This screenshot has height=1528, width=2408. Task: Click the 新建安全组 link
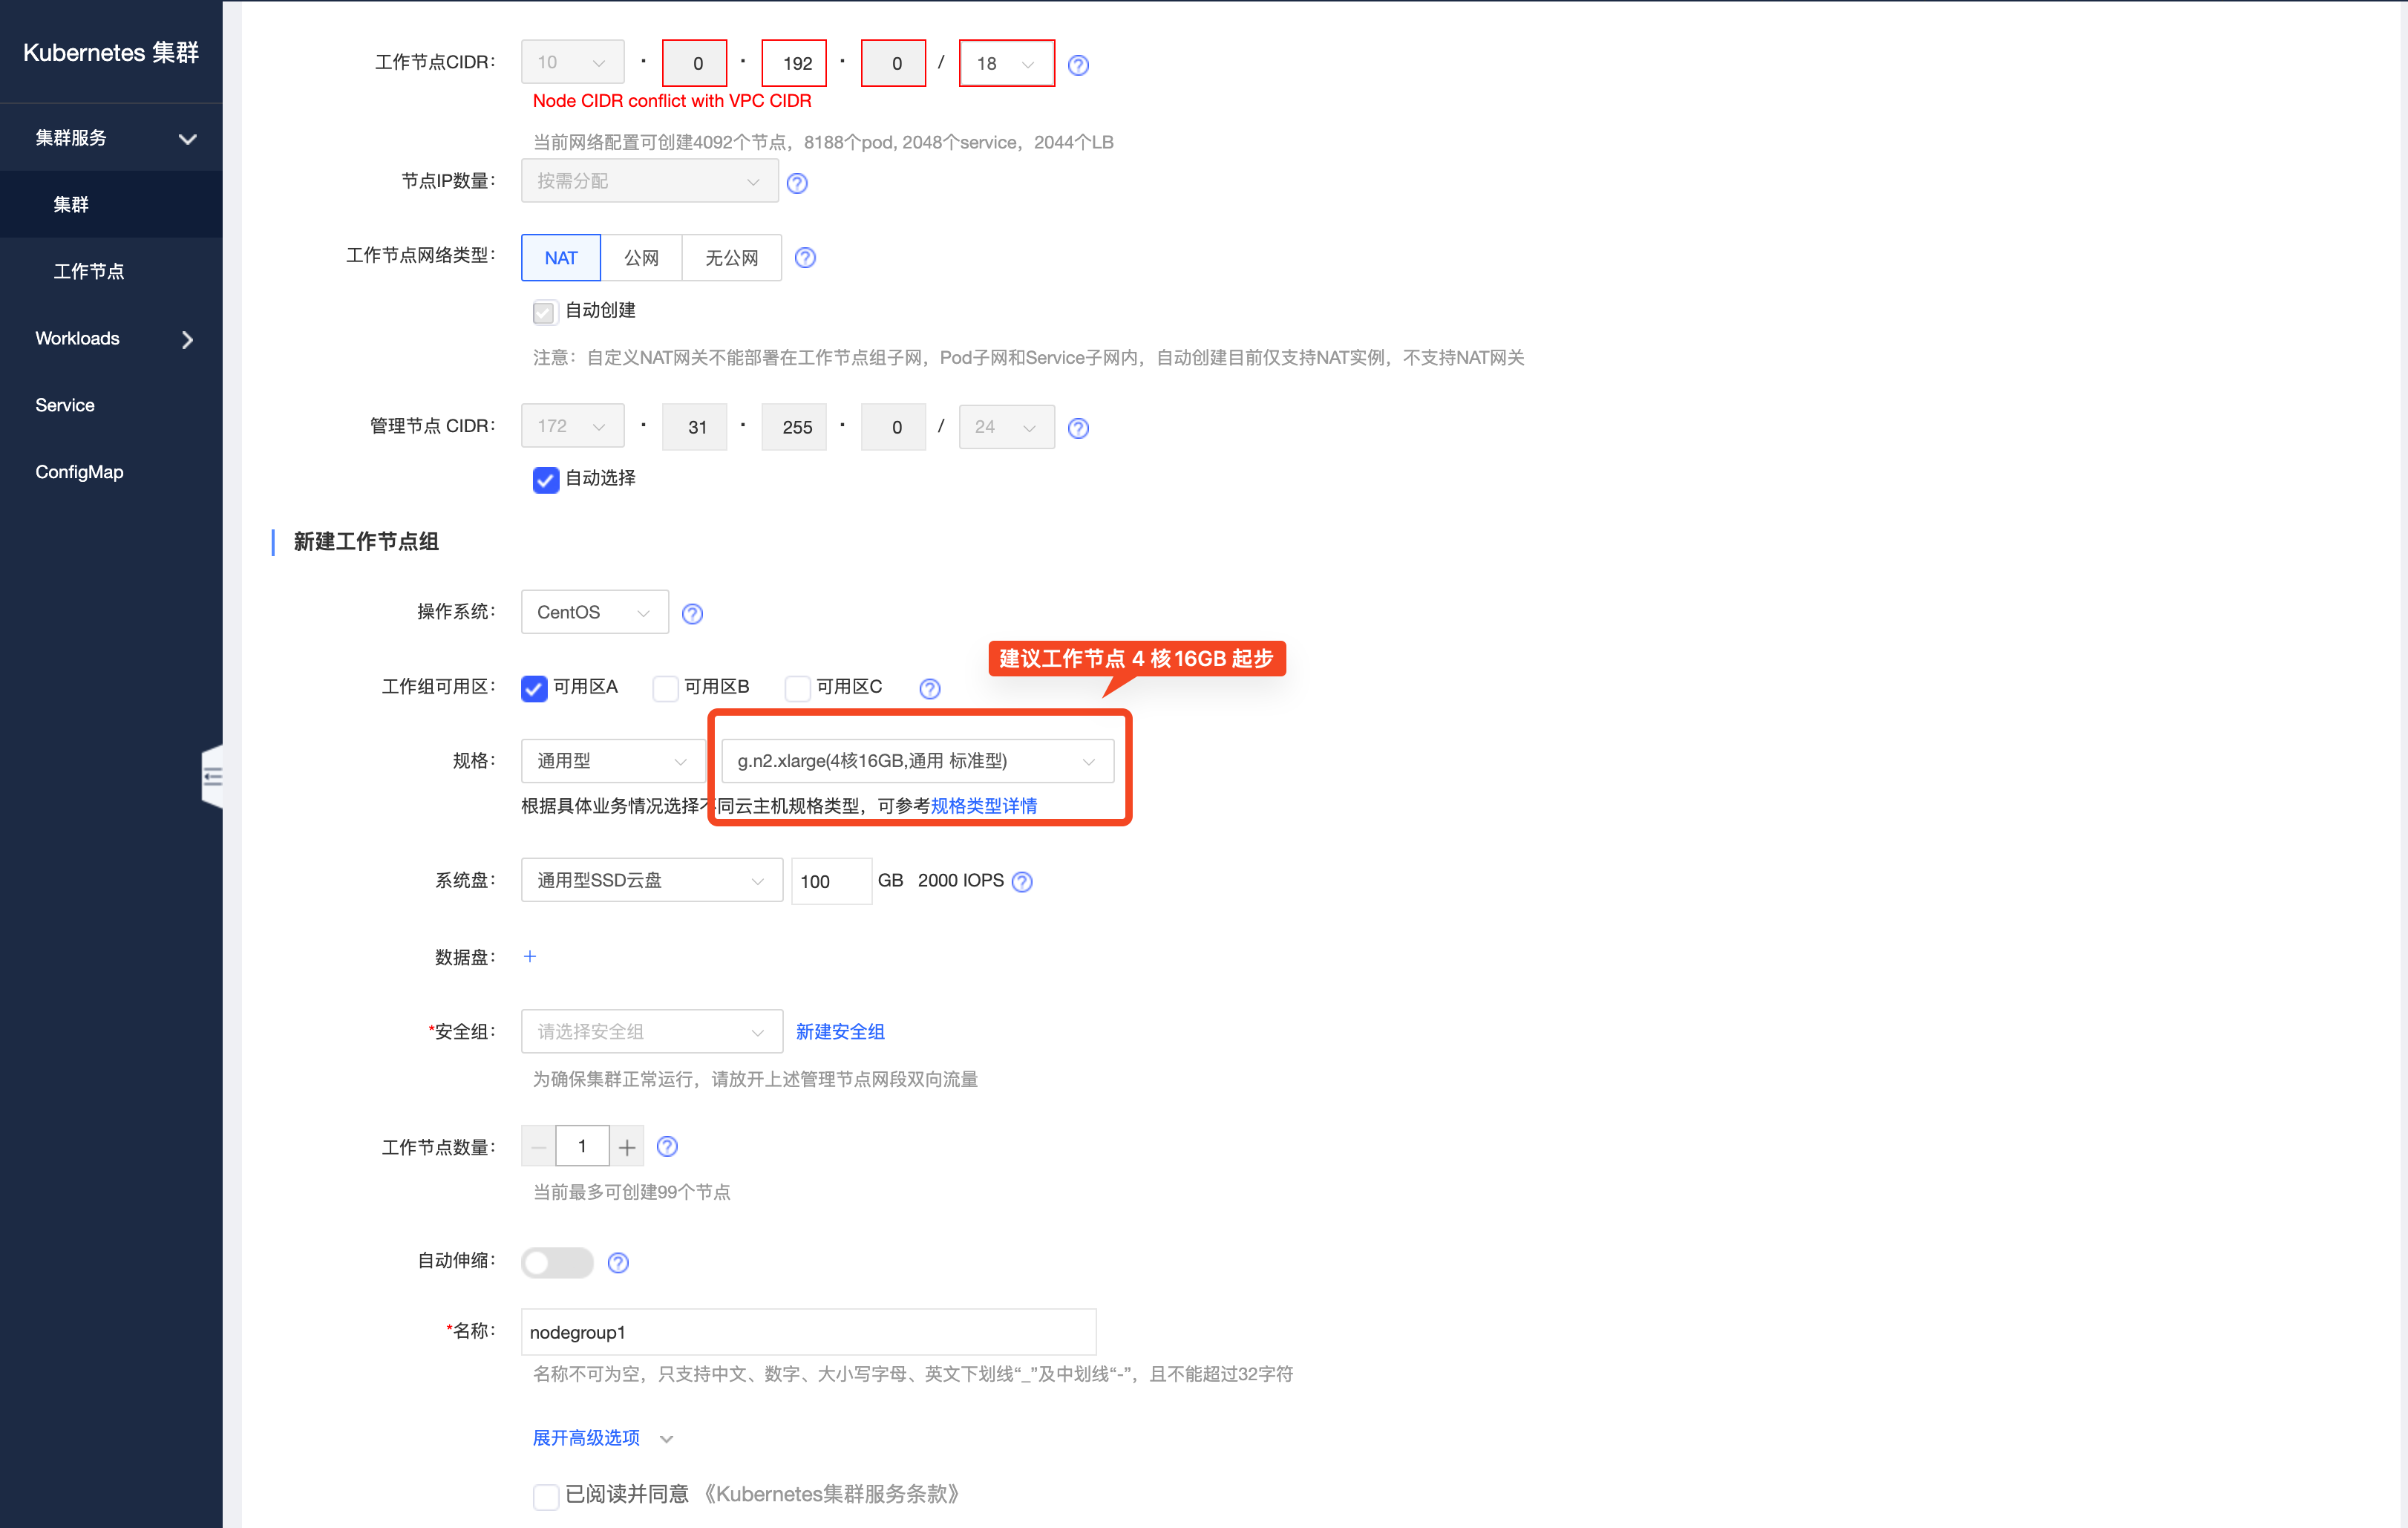tap(839, 1031)
